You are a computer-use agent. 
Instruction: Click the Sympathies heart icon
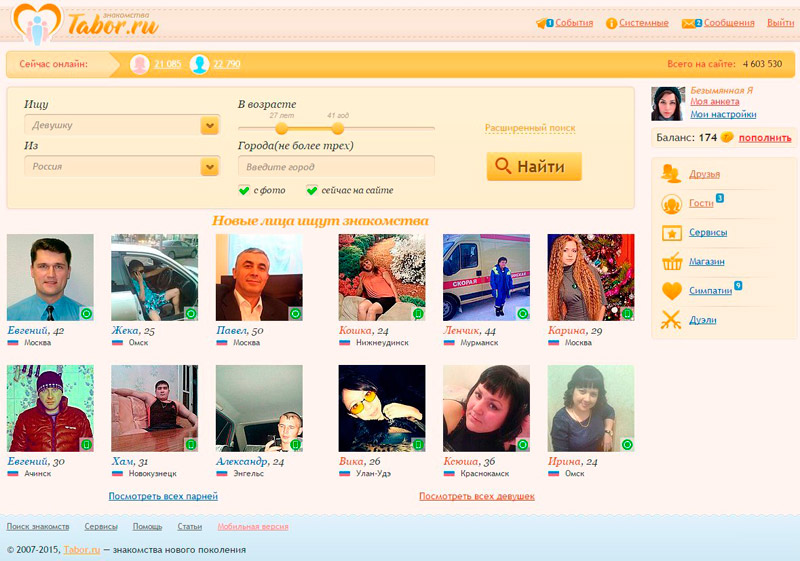tap(671, 291)
